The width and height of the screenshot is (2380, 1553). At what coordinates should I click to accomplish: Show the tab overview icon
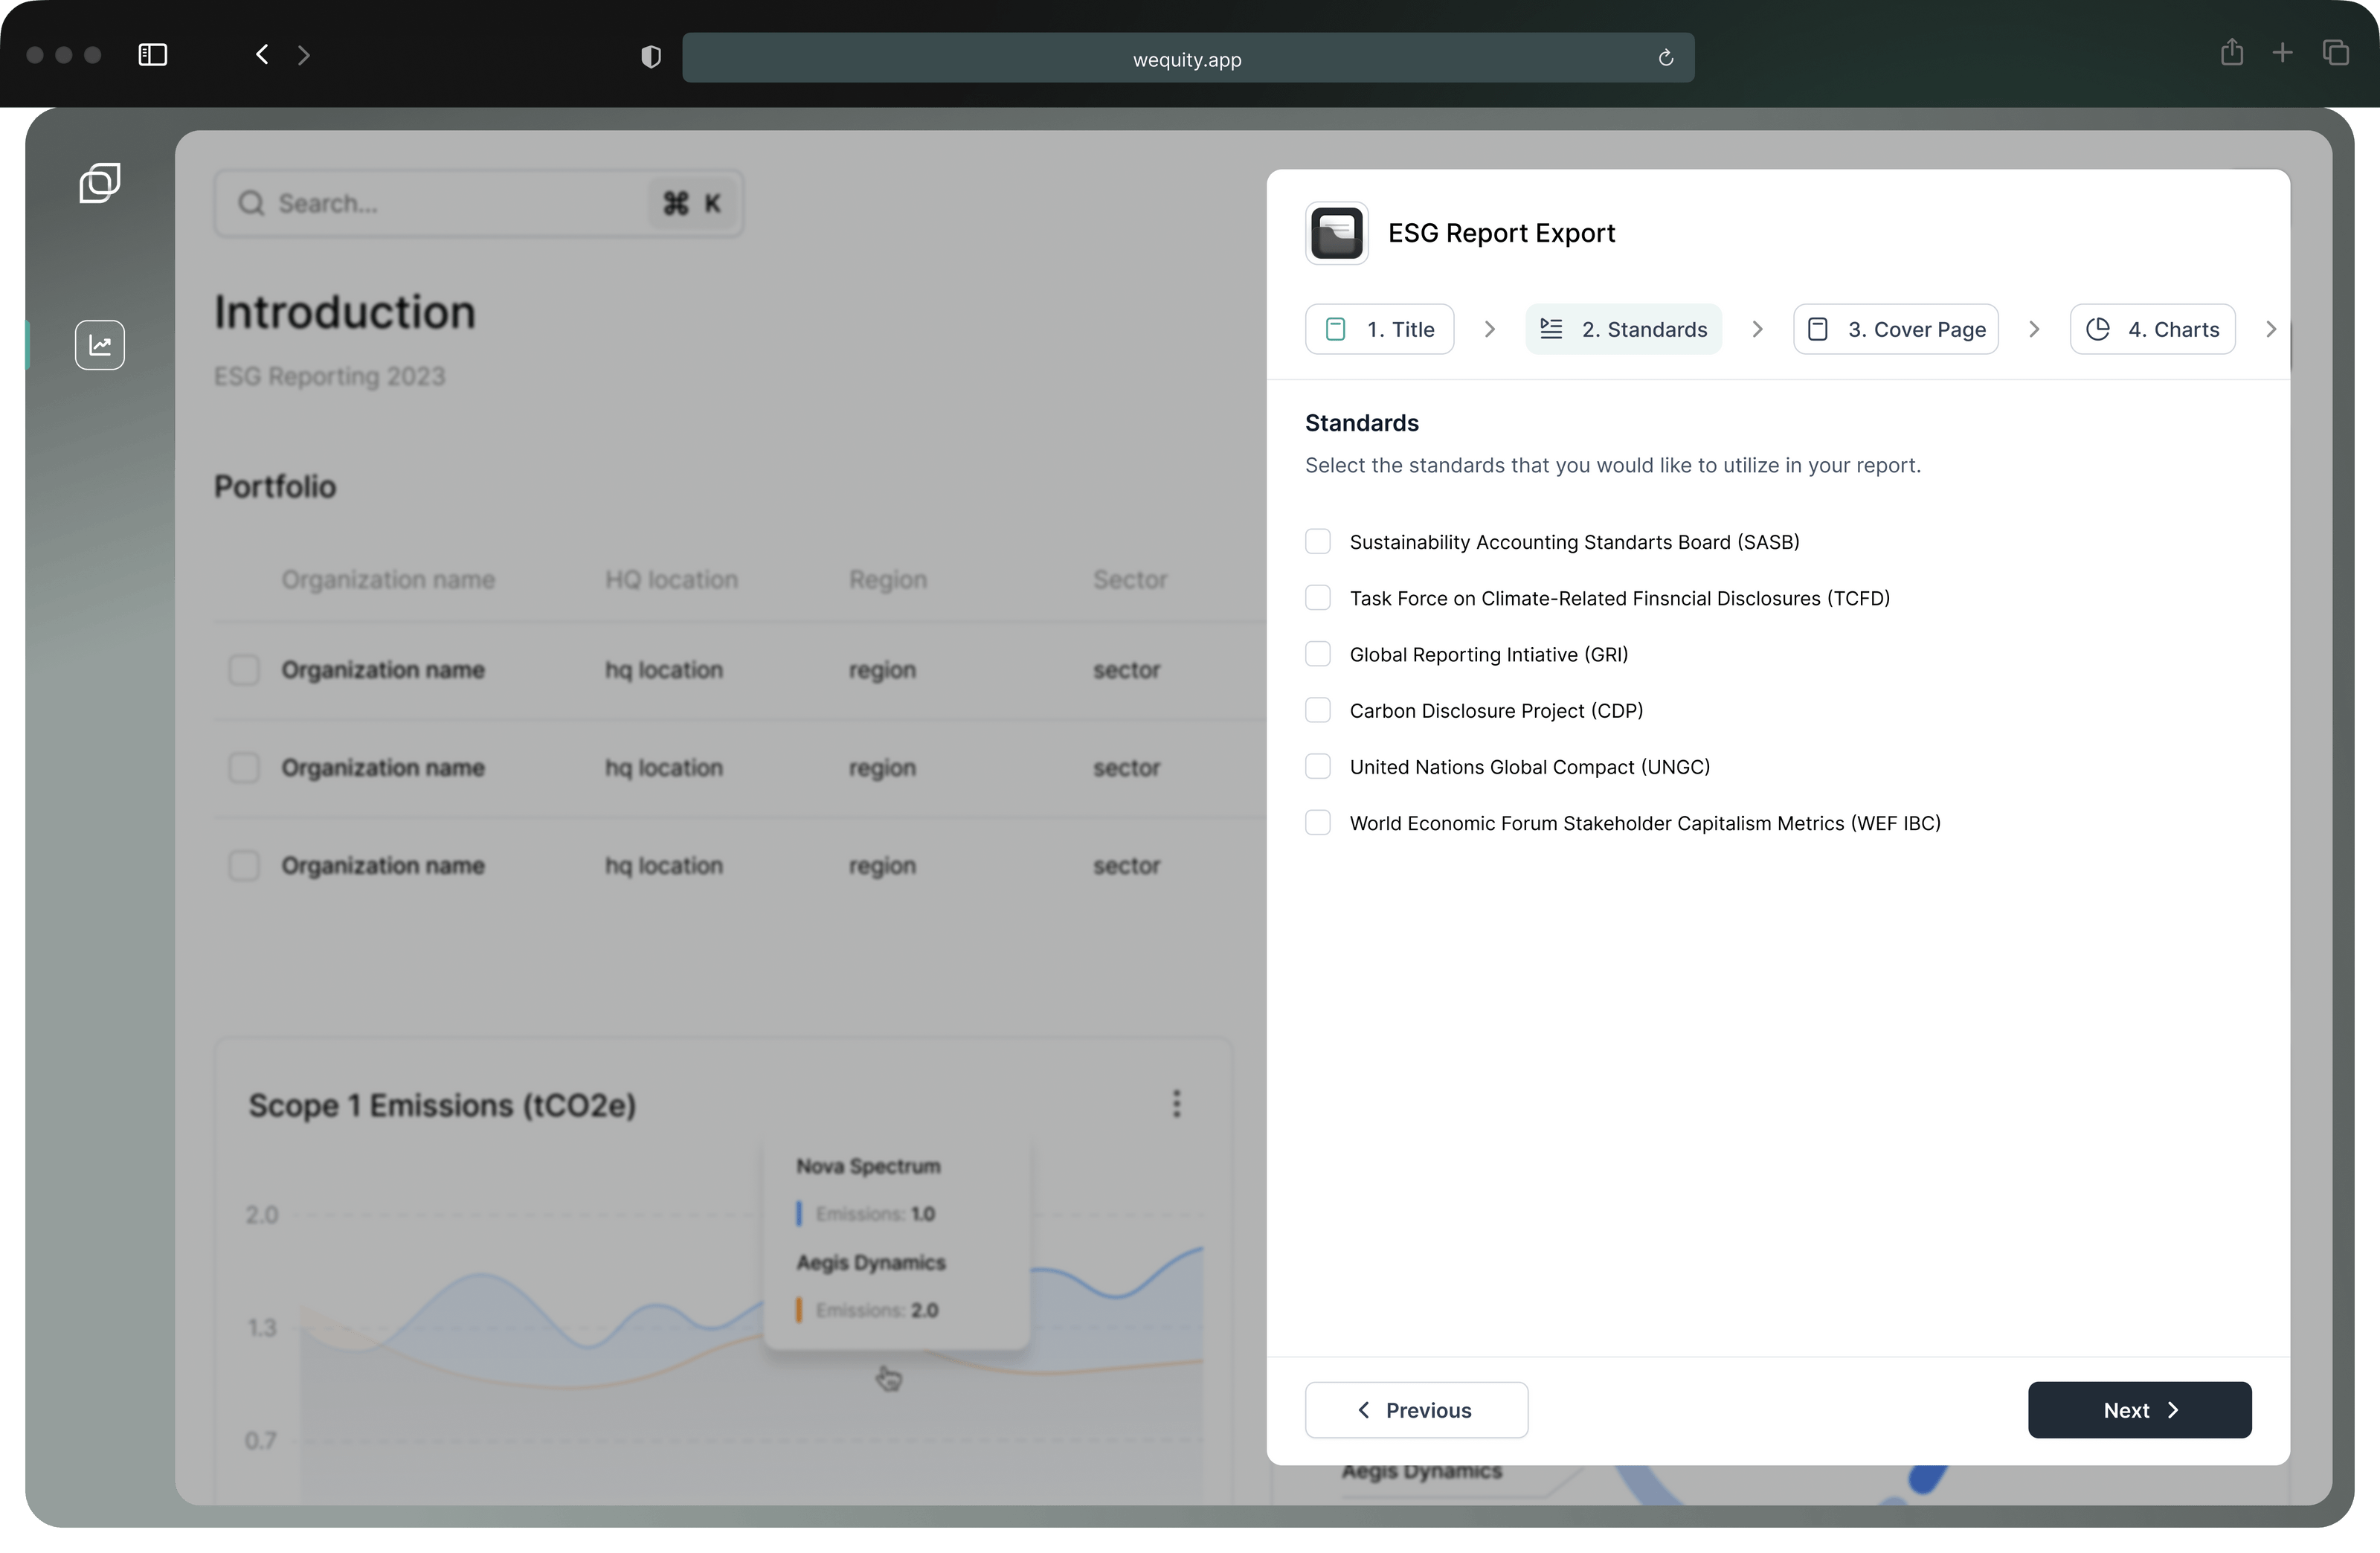click(2335, 52)
